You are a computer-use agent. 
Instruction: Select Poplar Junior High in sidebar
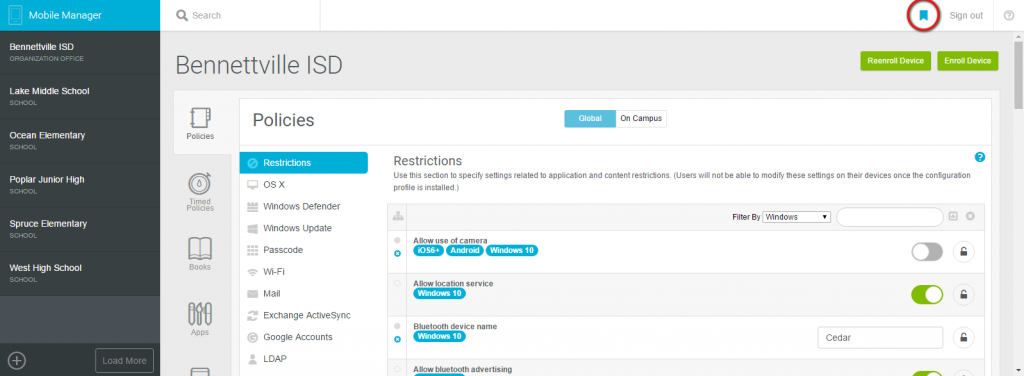point(80,185)
